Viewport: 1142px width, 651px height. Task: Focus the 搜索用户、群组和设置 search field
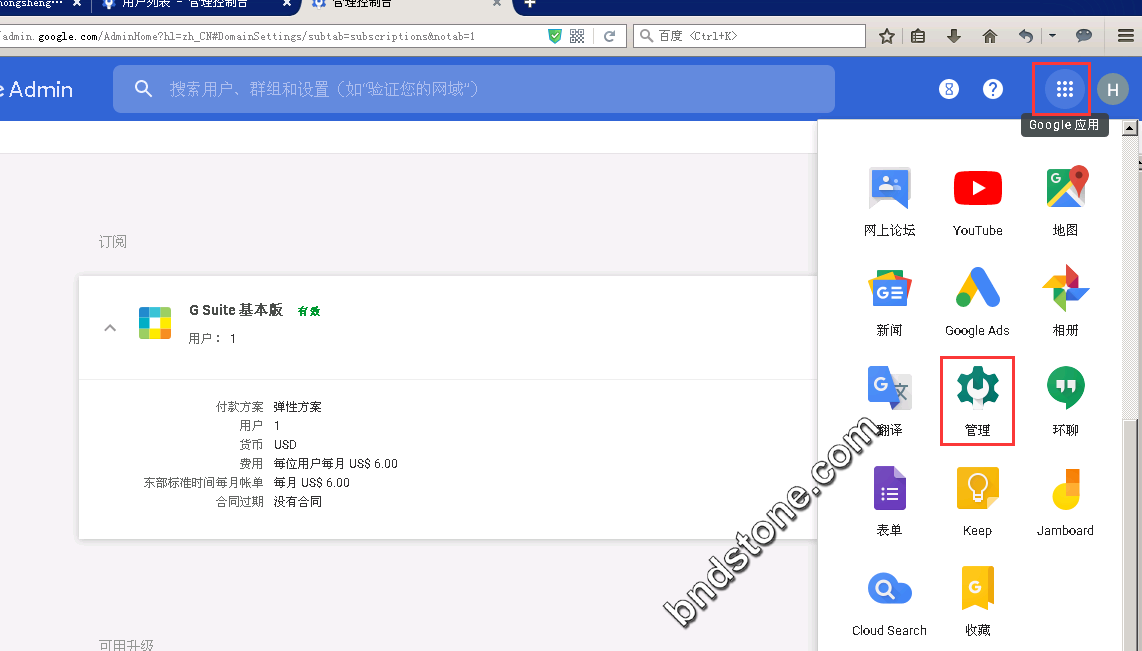click(473, 89)
